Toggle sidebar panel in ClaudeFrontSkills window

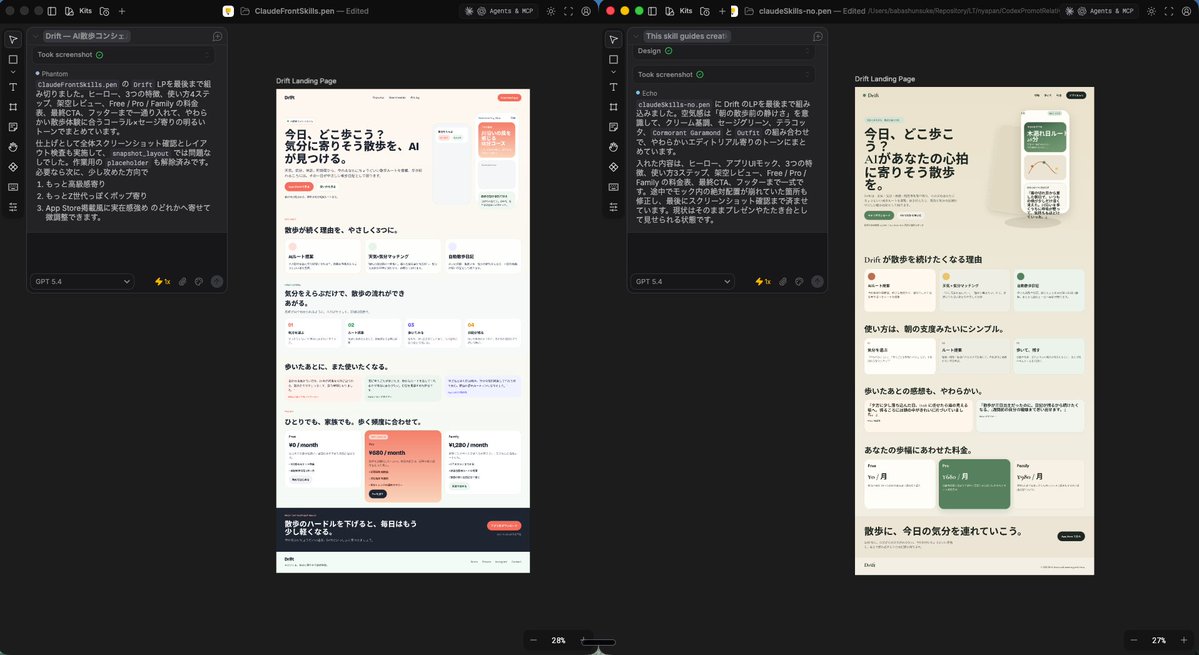(52, 11)
